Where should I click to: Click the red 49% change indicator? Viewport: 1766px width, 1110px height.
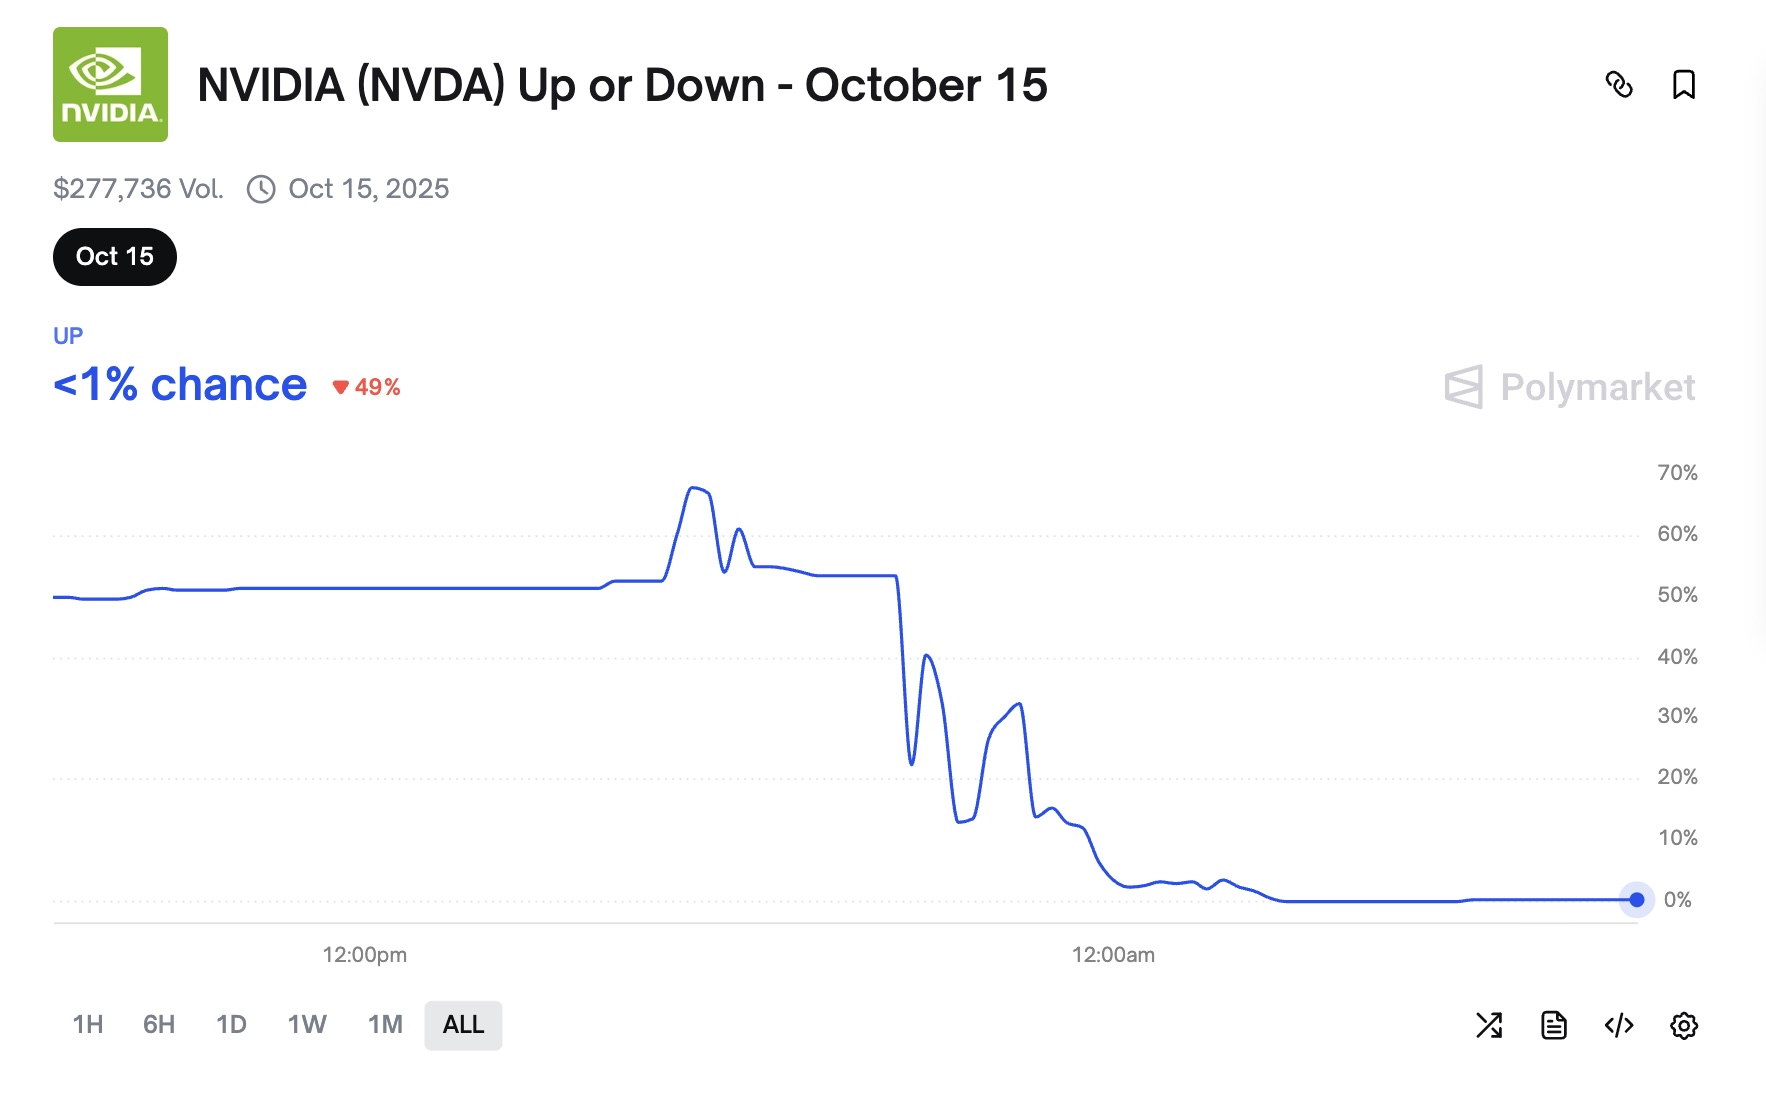367,387
